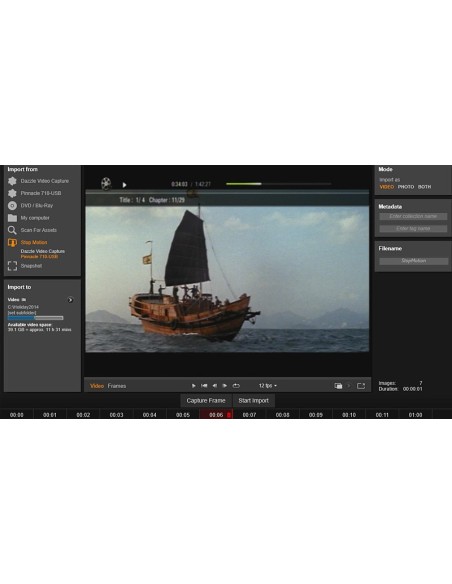Play the stop motion preview
Image resolution: width=452 pixels, height=584 pixels.
pyautogui.click(x=194, y=386)
